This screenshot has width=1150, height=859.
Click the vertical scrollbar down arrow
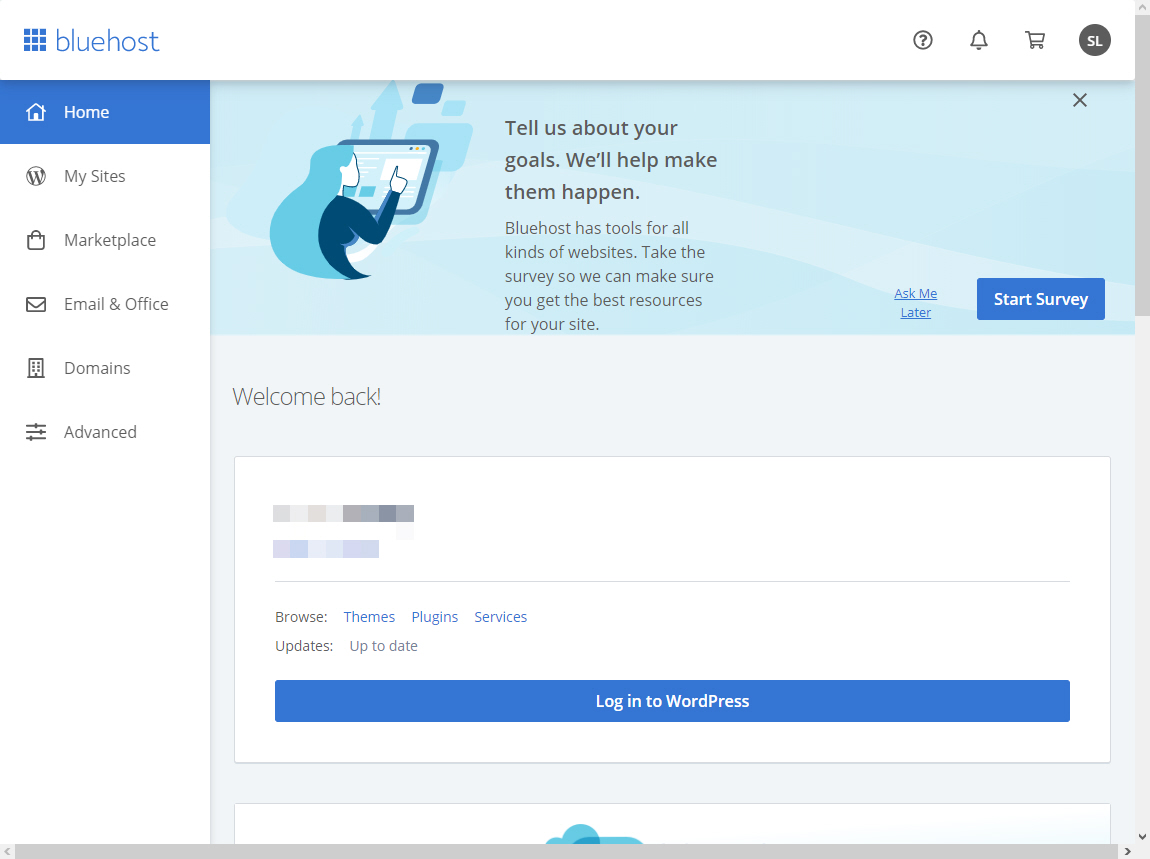tap(1142, 836)
